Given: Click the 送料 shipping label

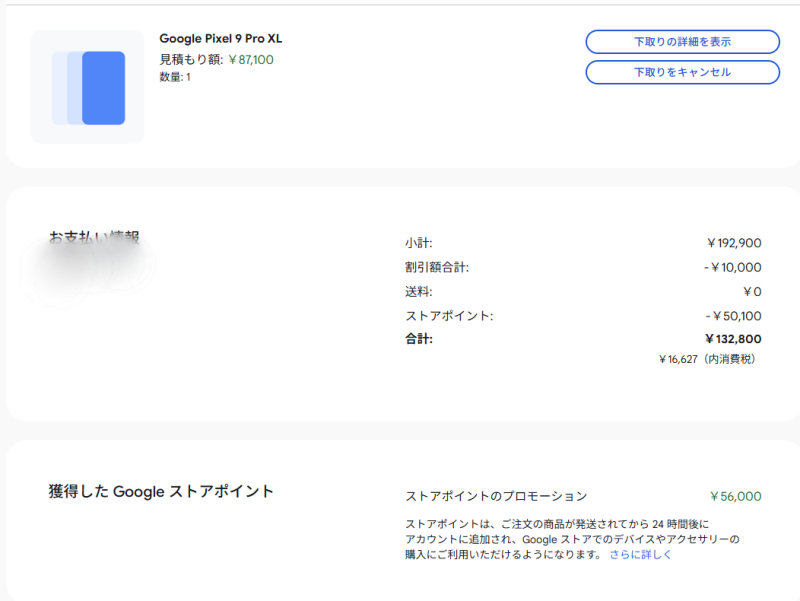Looking at the screenshot, I should 419,291.
